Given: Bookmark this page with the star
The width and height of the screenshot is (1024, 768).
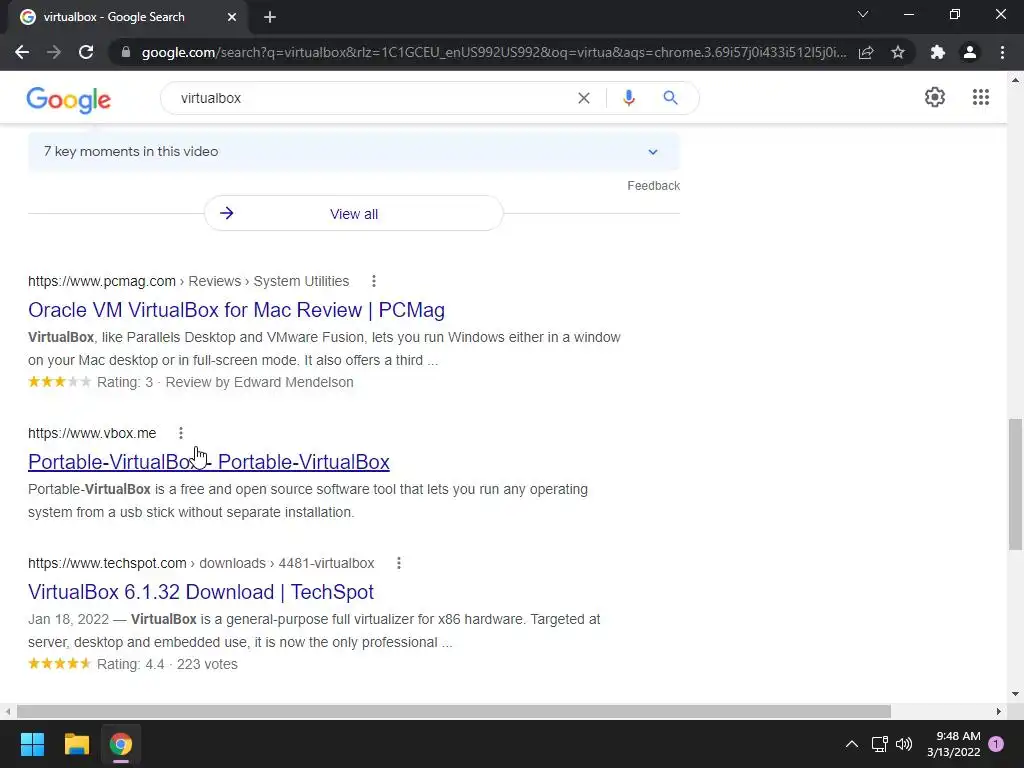Looking at the screenshot, I should pos(898,52).
